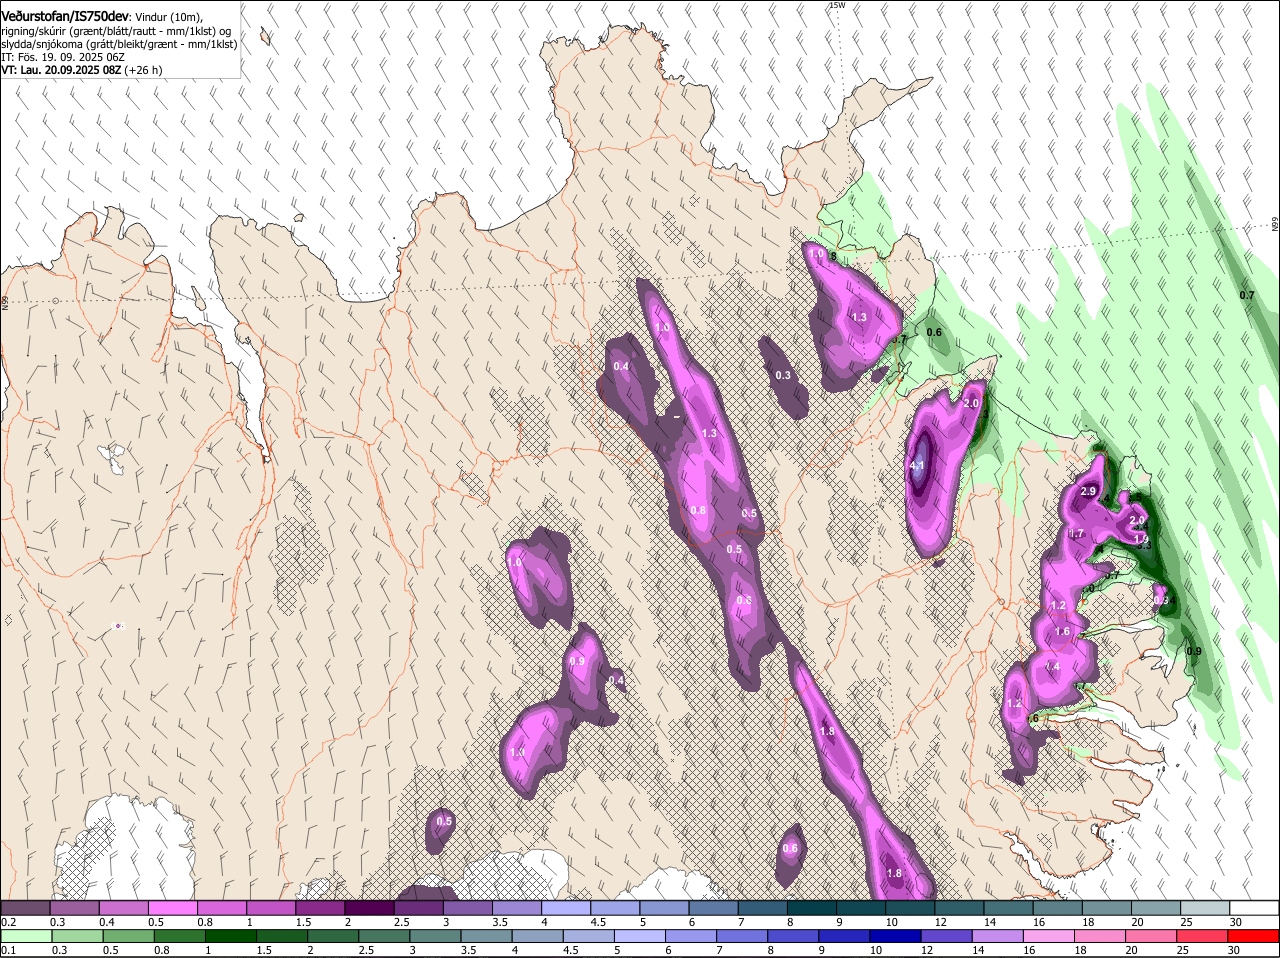Click the 1.6 precipitation value on the map
Image resolution: width=1280 pixels, height=958 pixels.
[x=1062, y=631]
